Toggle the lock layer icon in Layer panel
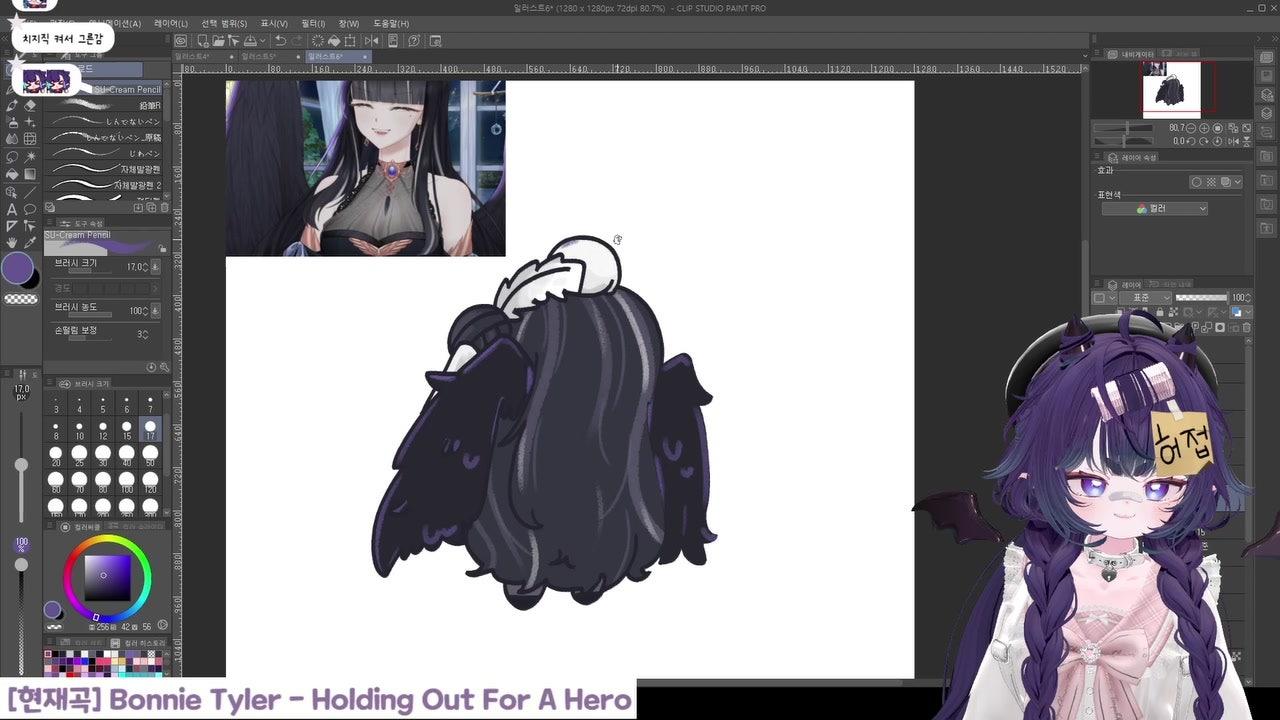This screenshot has width=1280, height=720. pos(1160,312)
